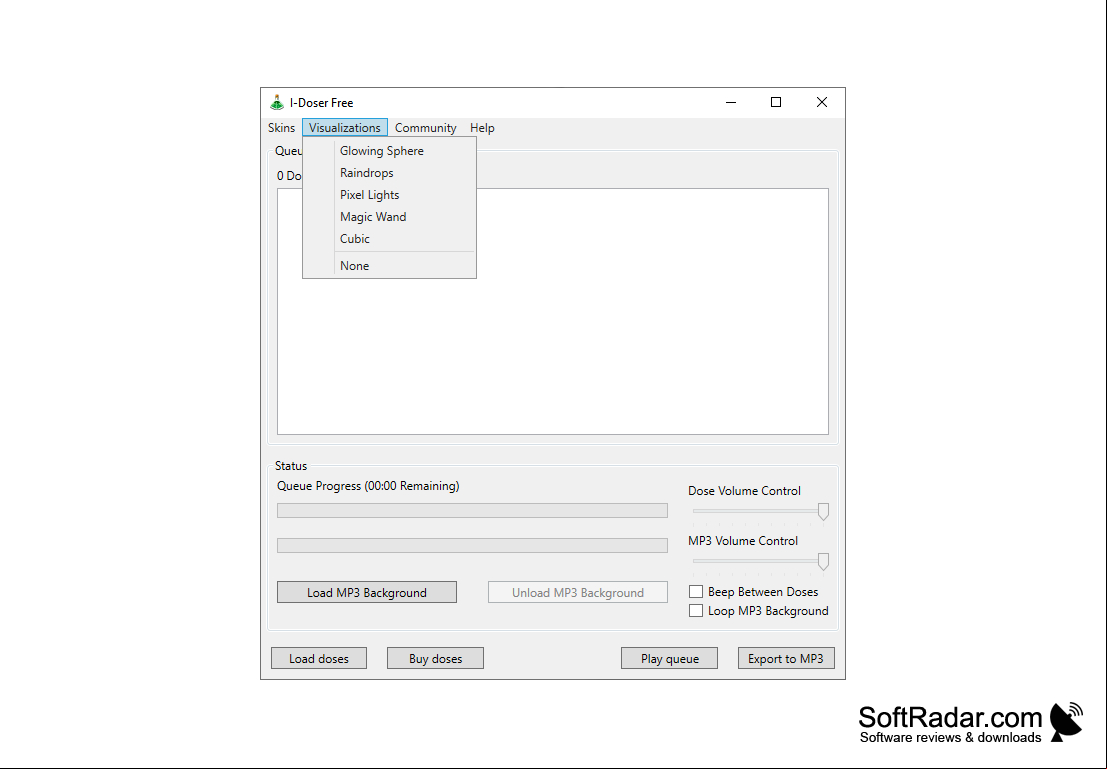Viewport: 1107px width, 769px height.
Task: Click the Queue Progress remaining time label
Action: pyautogui.click(x=368, y=486)
